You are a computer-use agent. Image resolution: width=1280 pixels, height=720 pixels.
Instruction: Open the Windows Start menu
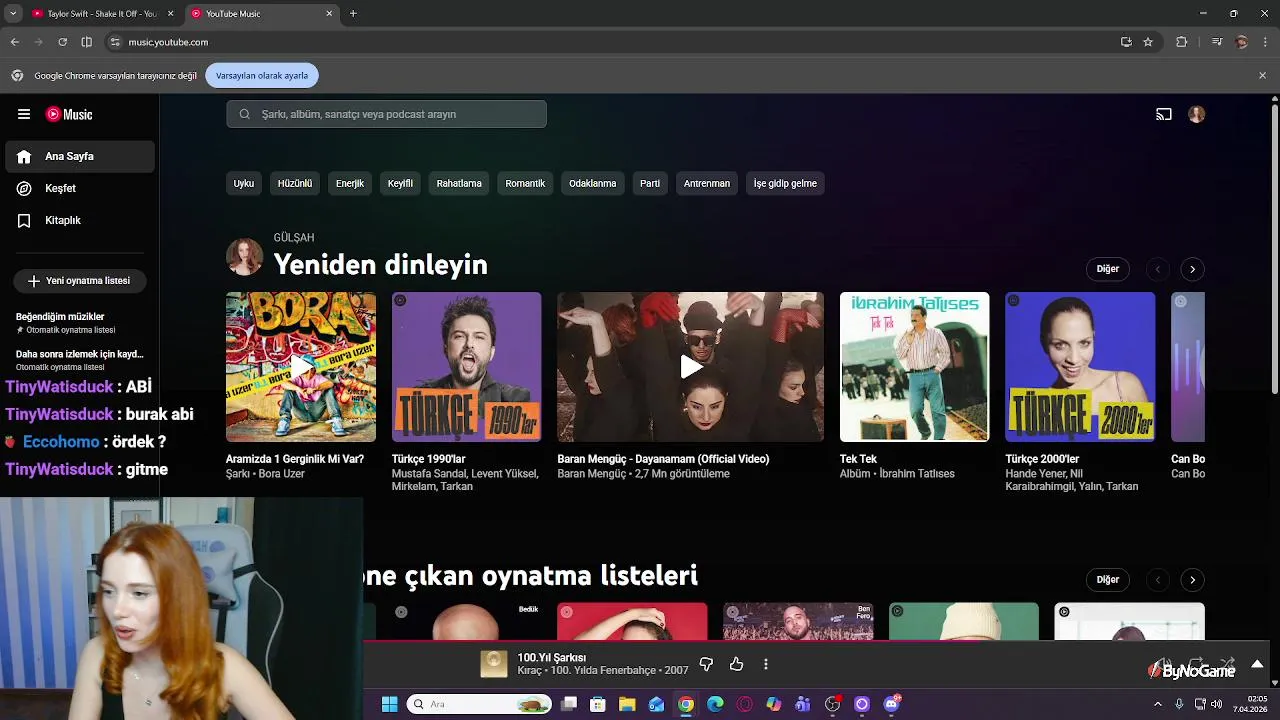tap(390, 704)
